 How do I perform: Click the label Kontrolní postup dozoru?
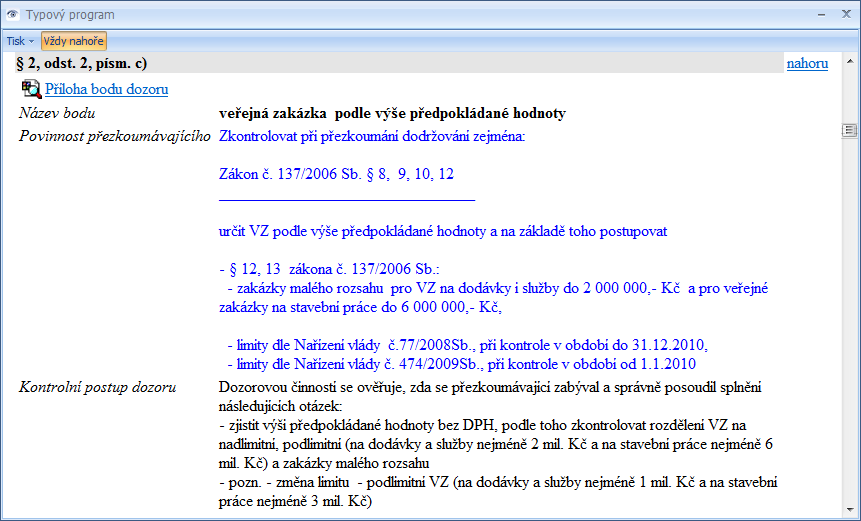tap(98, 388)
